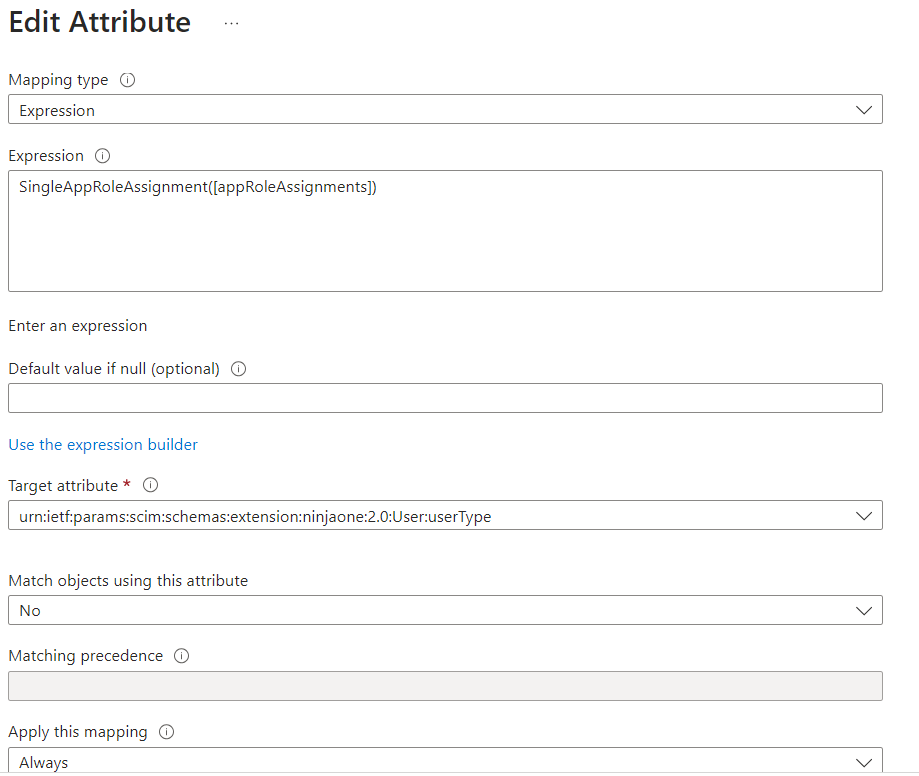Click the Edit Attribute page title
919x776 pixels.
(x=100, y=22)
